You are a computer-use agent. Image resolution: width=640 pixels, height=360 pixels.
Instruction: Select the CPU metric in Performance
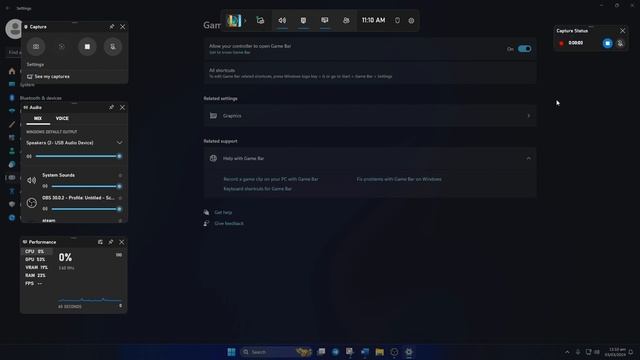pyautogui.click(x=36, y=251)
